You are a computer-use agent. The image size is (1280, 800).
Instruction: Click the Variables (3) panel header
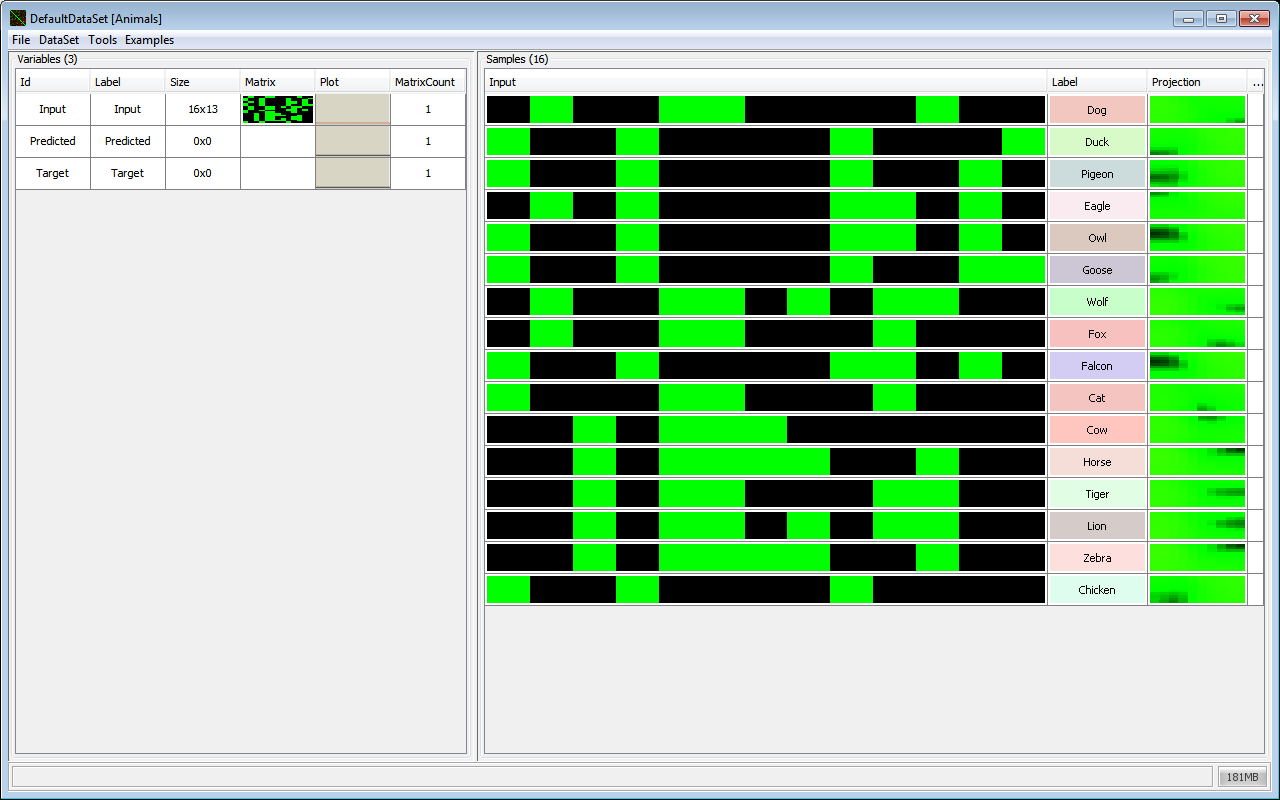tap(47, 59)
